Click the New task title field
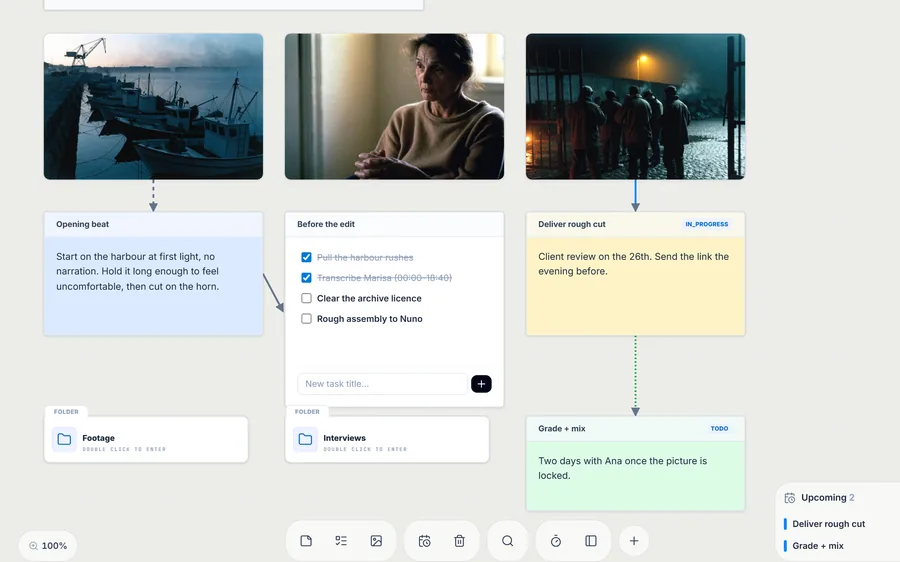The height and width of the screenshot is (562, 900). 382,384
